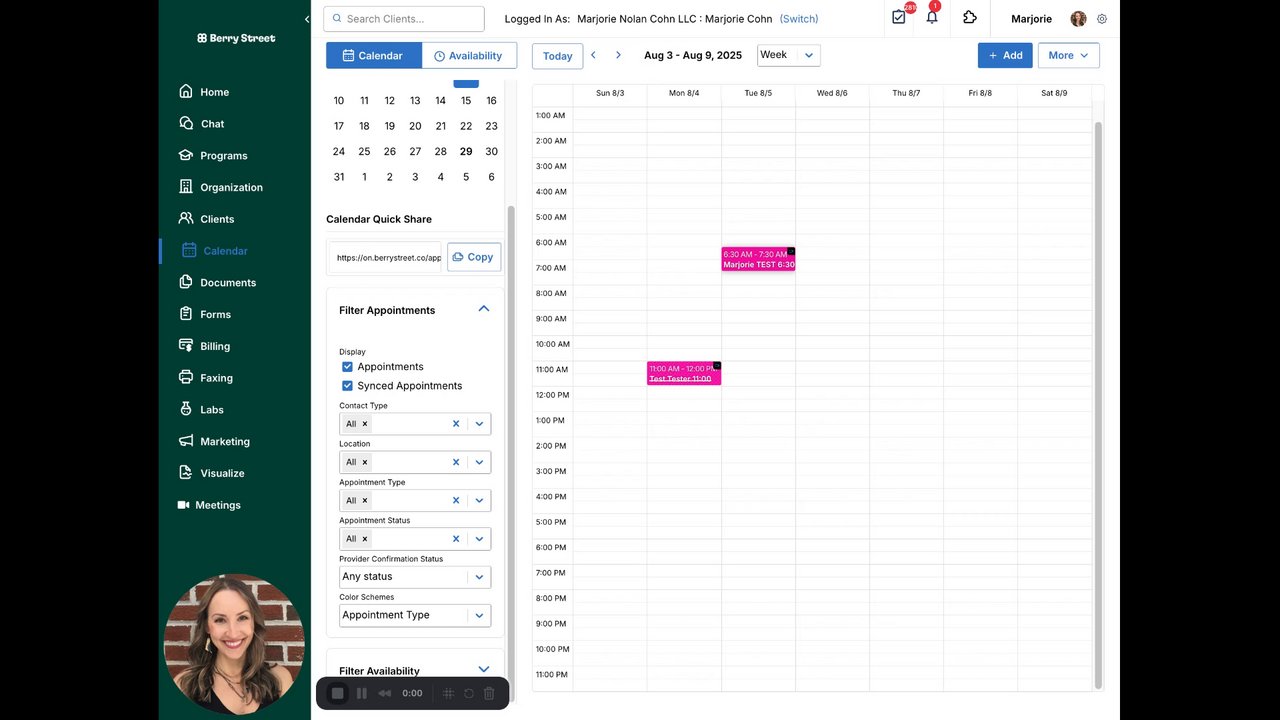Viewport: 1280px width, 720px height.
Task: Open Marjorie profile avatar
Action: [1078, 19]
